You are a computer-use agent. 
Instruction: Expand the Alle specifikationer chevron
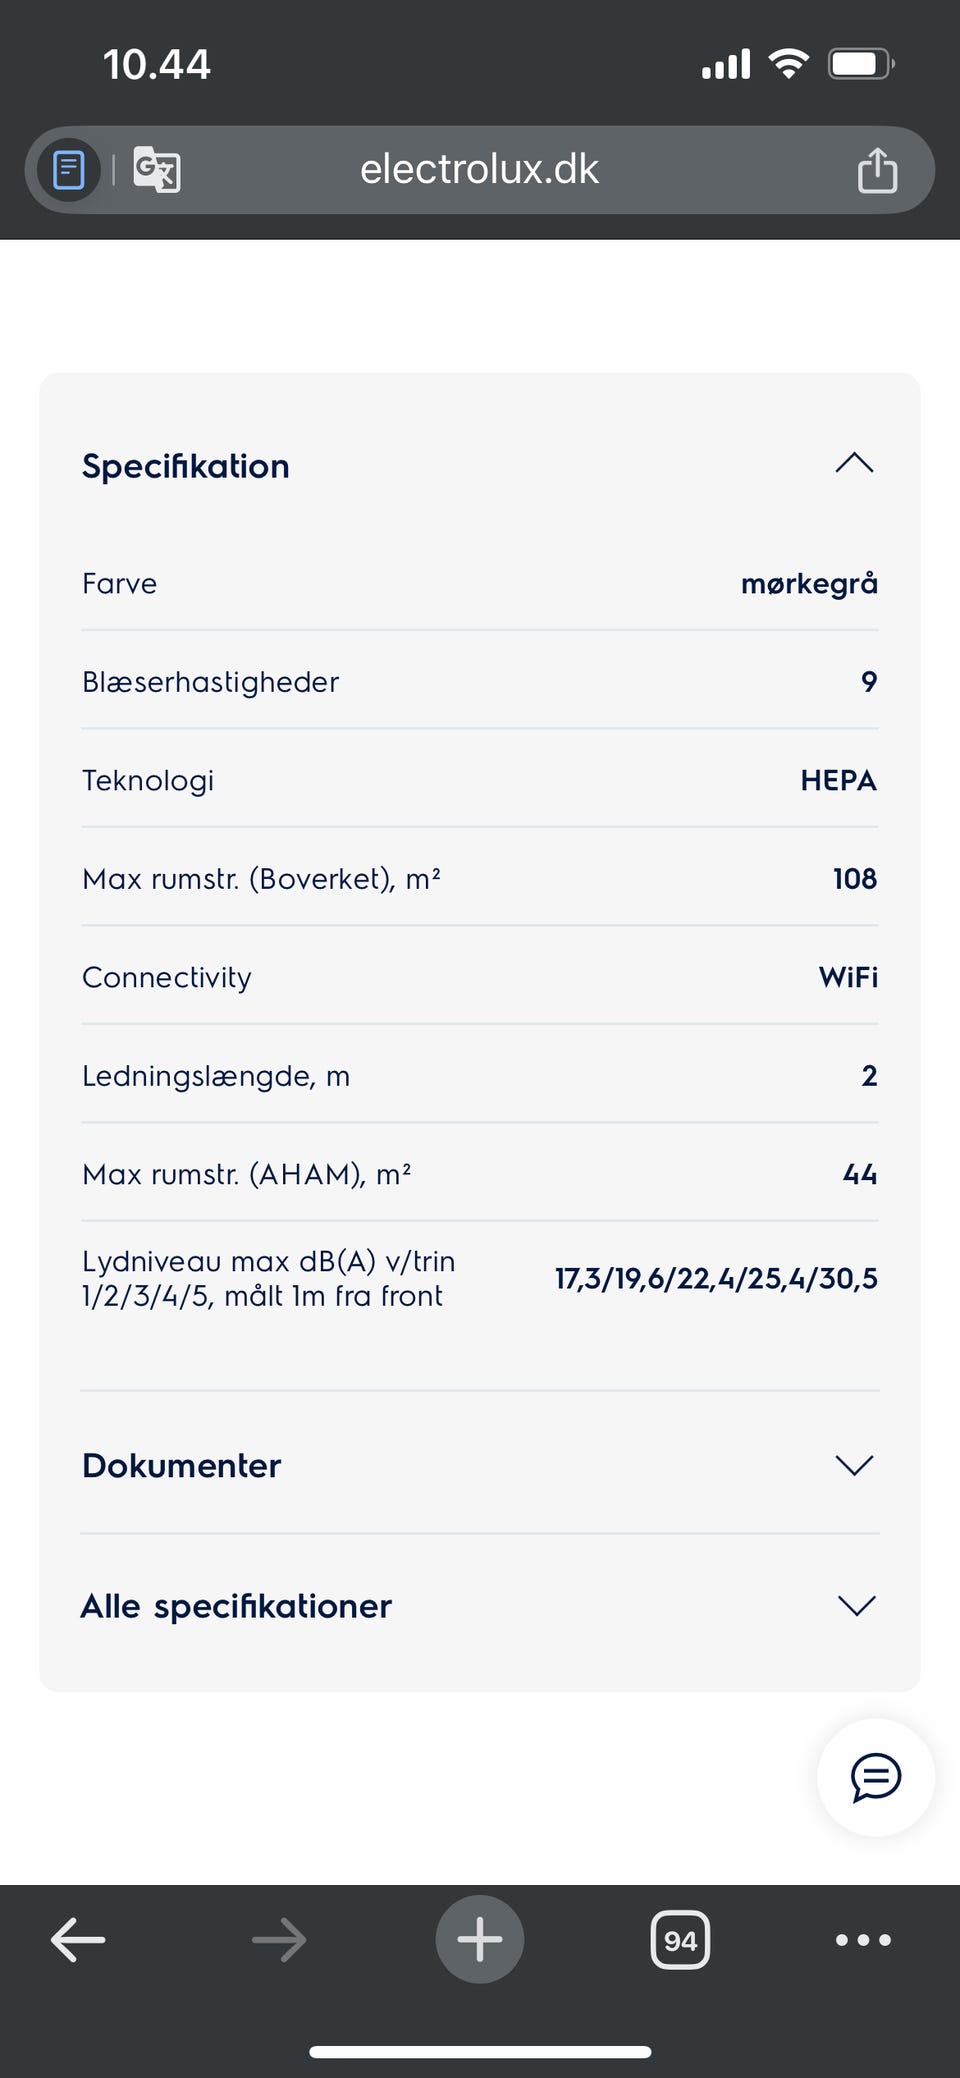[856, 1605]
